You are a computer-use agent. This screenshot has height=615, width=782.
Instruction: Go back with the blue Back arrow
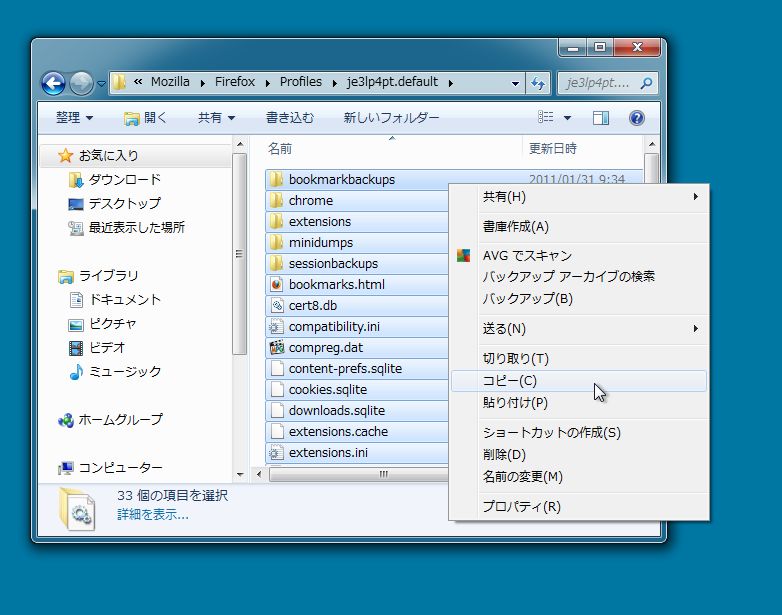click(53, 83)
